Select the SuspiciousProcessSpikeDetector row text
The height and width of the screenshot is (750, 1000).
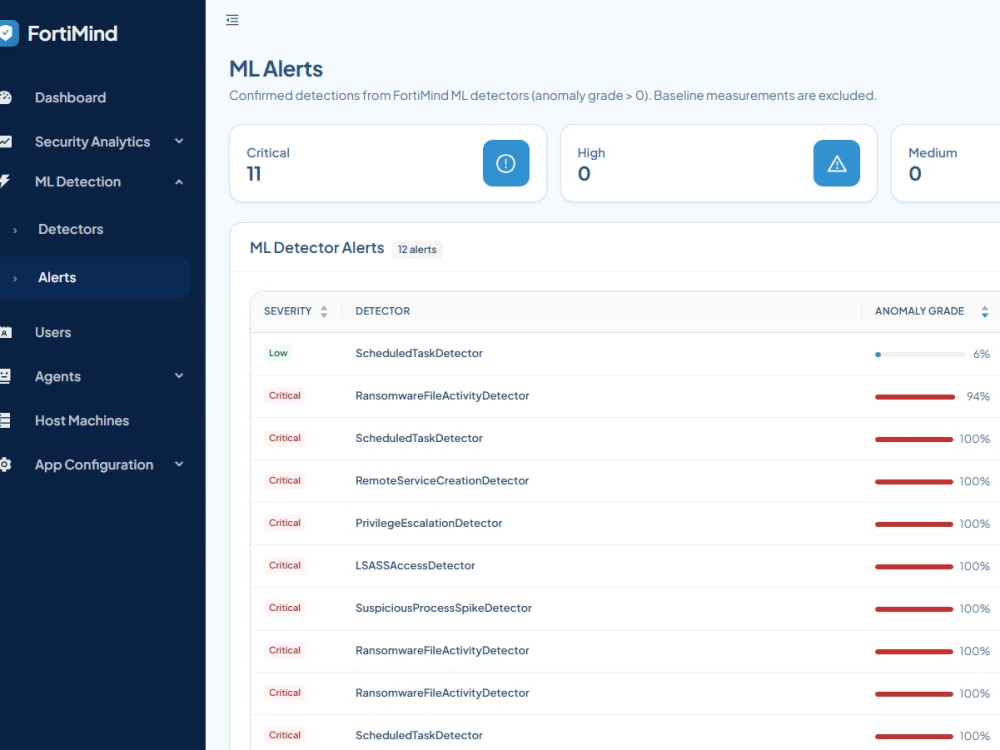[443, 608]
